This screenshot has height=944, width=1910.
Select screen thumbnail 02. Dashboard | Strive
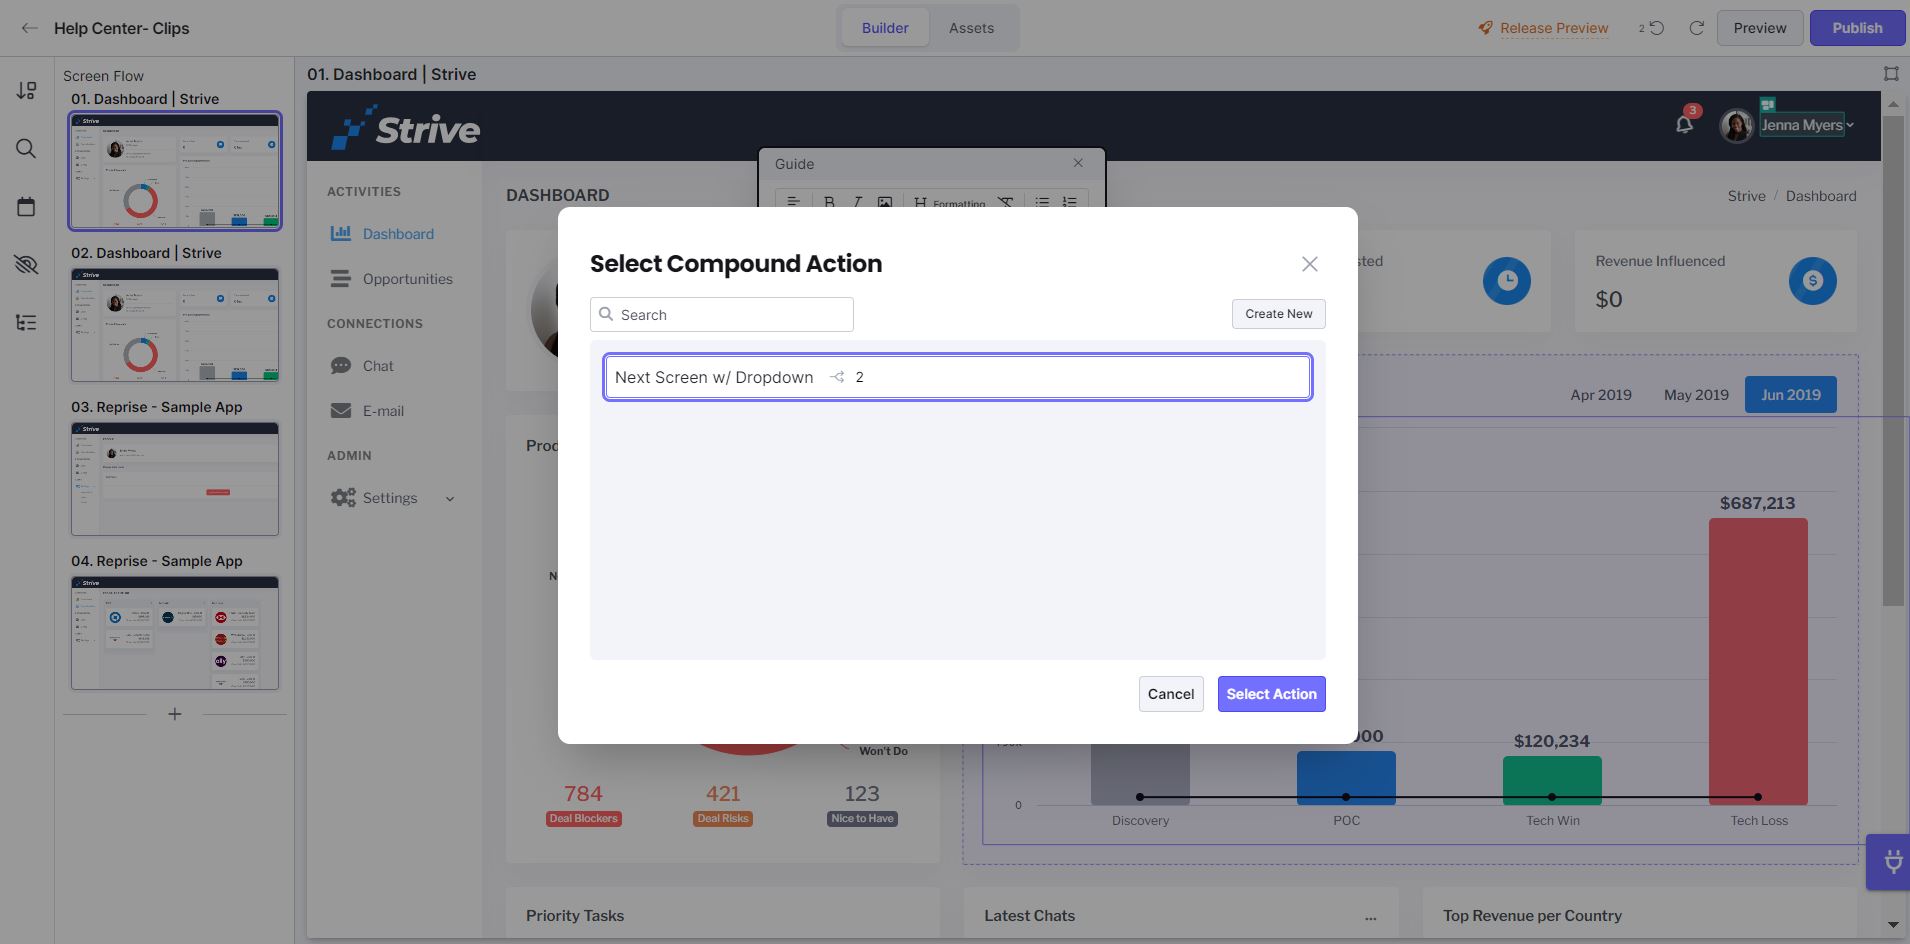pyautogui.click(x=175, y=325)
